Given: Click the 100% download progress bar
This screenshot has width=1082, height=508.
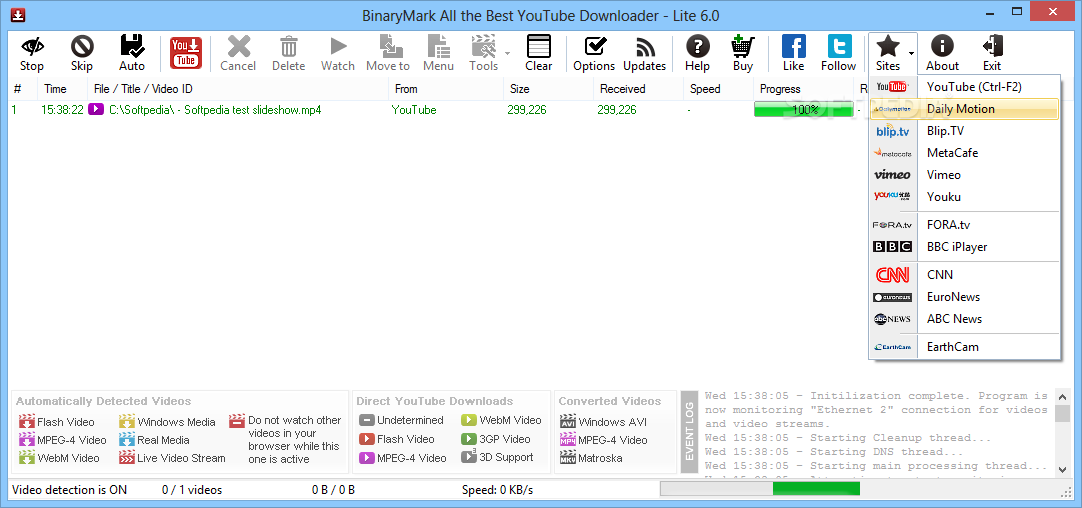Looking at the screenshot, I should pyautogui.click(x=803, y=109).
